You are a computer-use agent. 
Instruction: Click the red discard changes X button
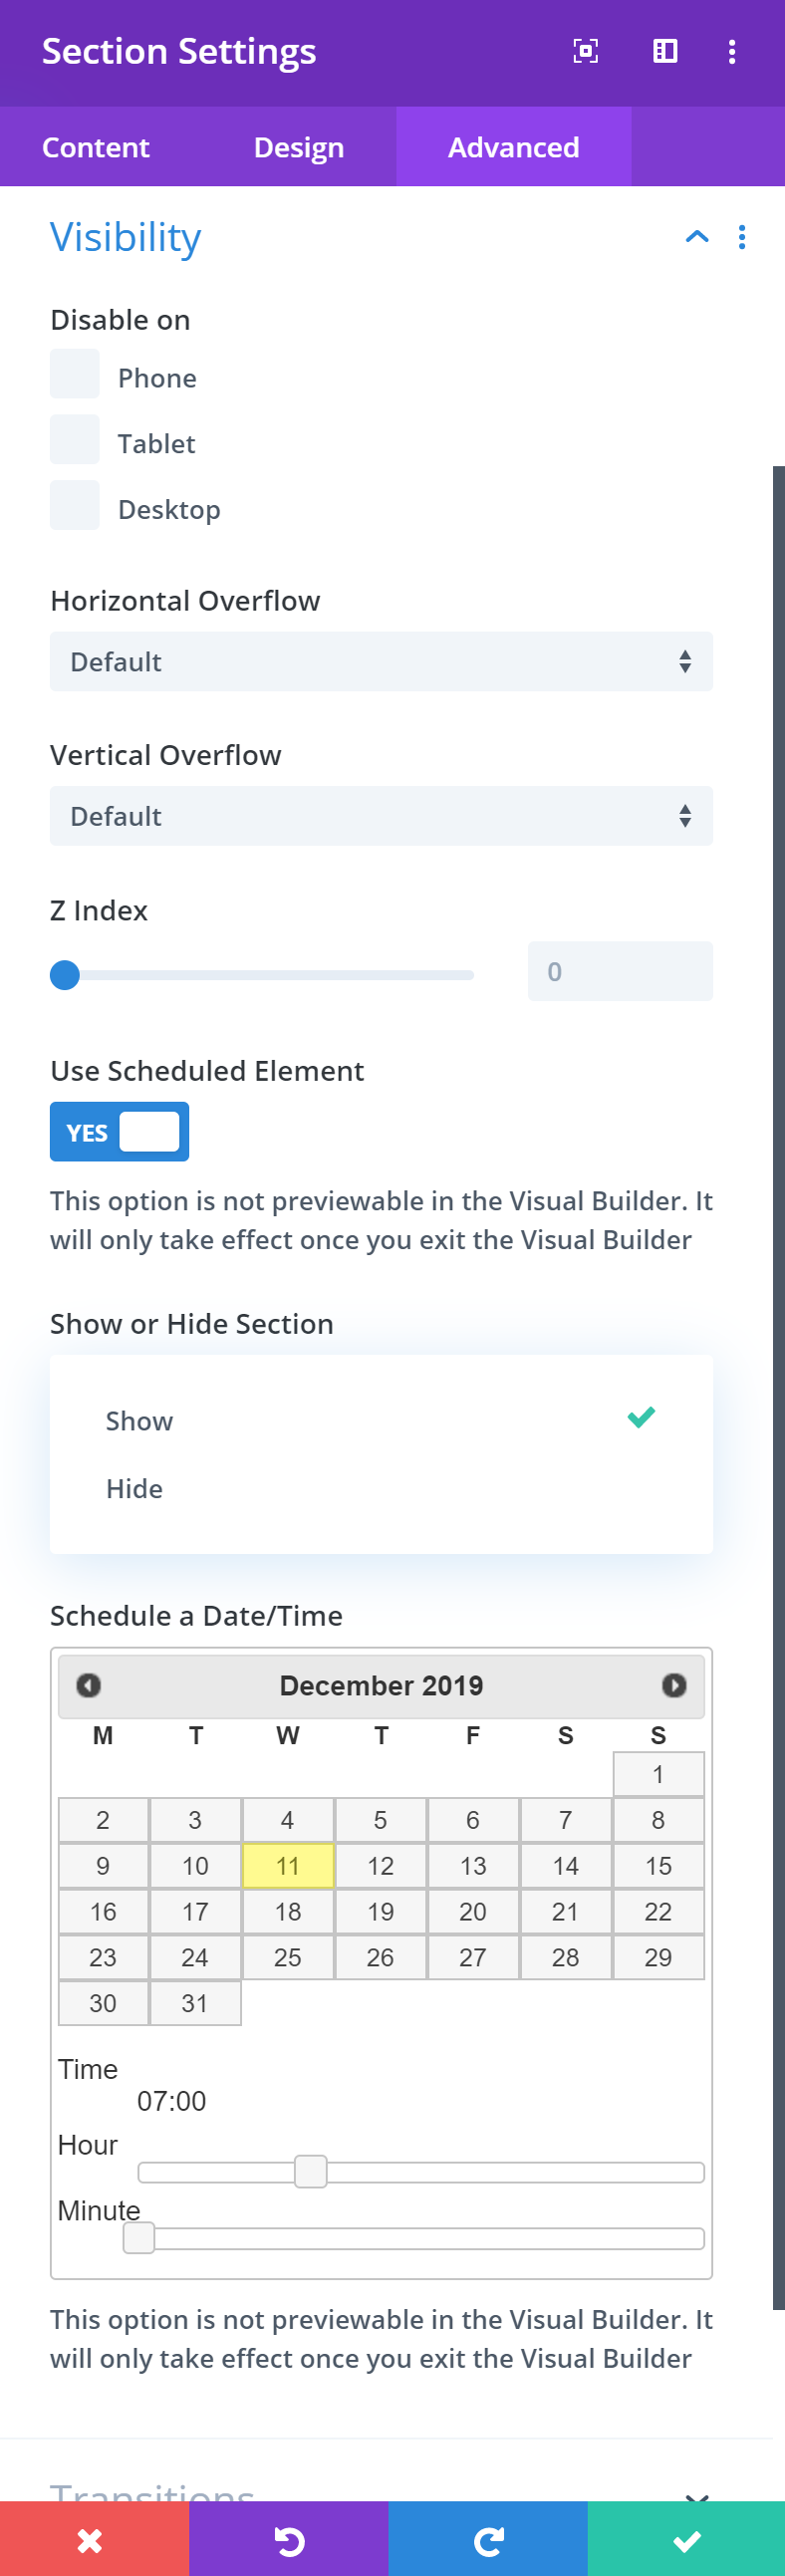point(91,2541)
